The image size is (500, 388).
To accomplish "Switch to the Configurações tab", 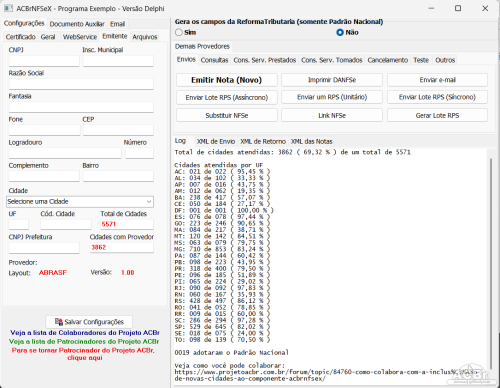I will [24, 23].
